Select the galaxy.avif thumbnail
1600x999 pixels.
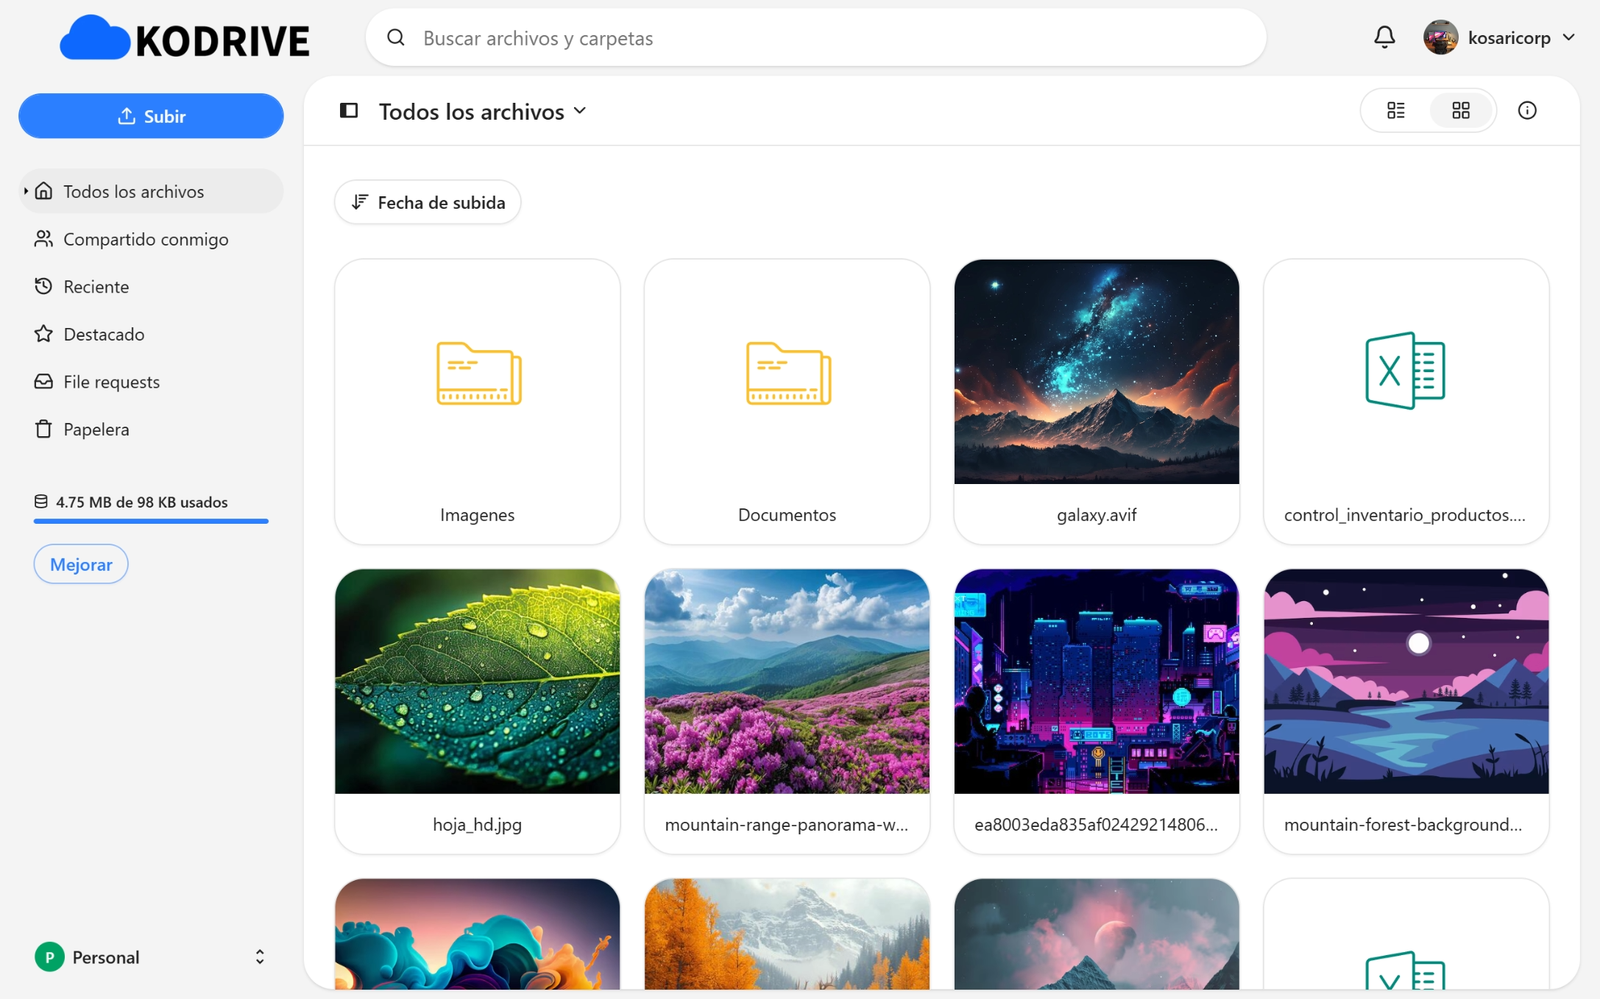click(1097, 372)
